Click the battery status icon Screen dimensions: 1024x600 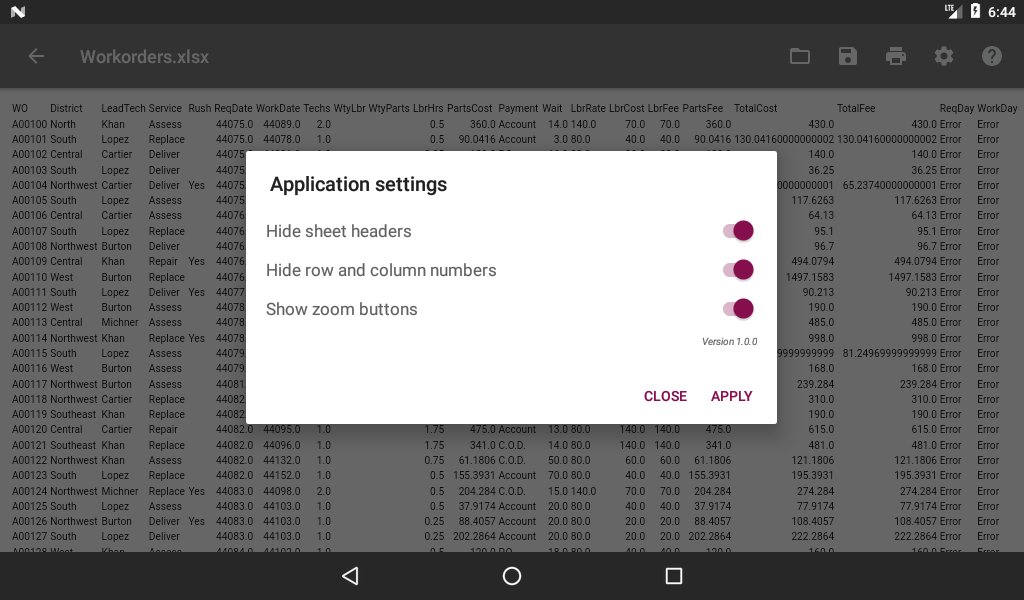[x=975, y=11]
